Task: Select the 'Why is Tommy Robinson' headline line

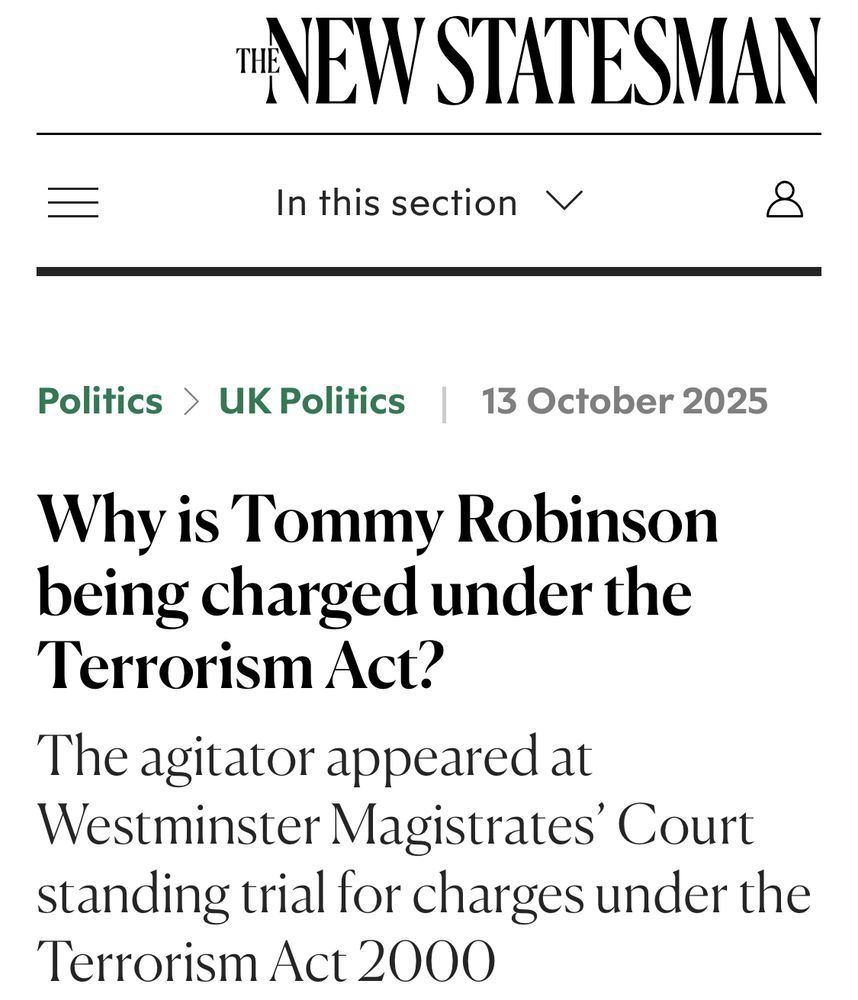Action: click(x=378, y=521)
